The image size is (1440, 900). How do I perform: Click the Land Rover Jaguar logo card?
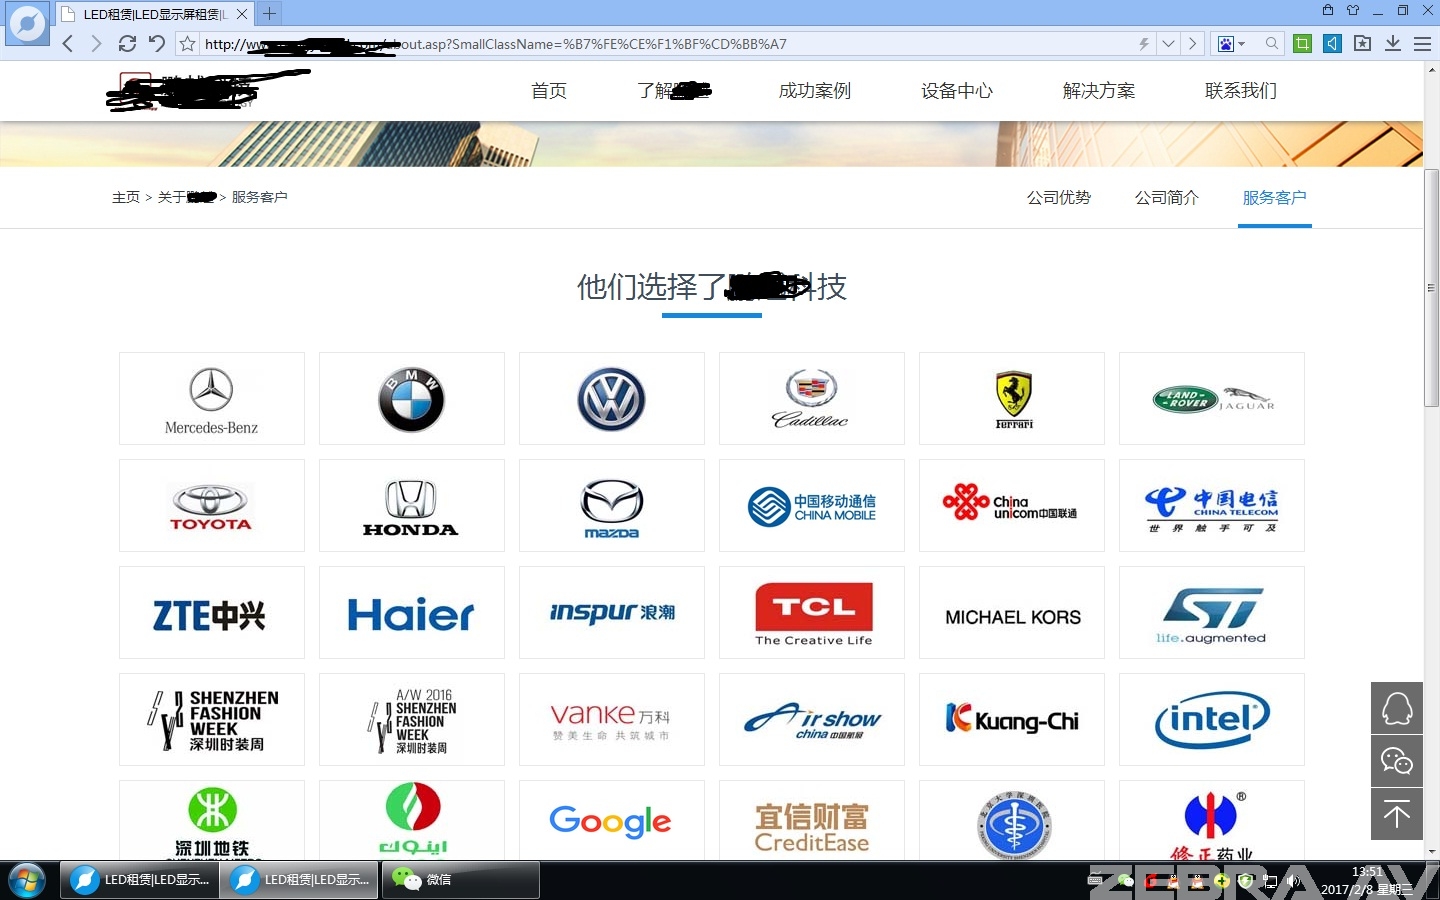[1212, 398]
